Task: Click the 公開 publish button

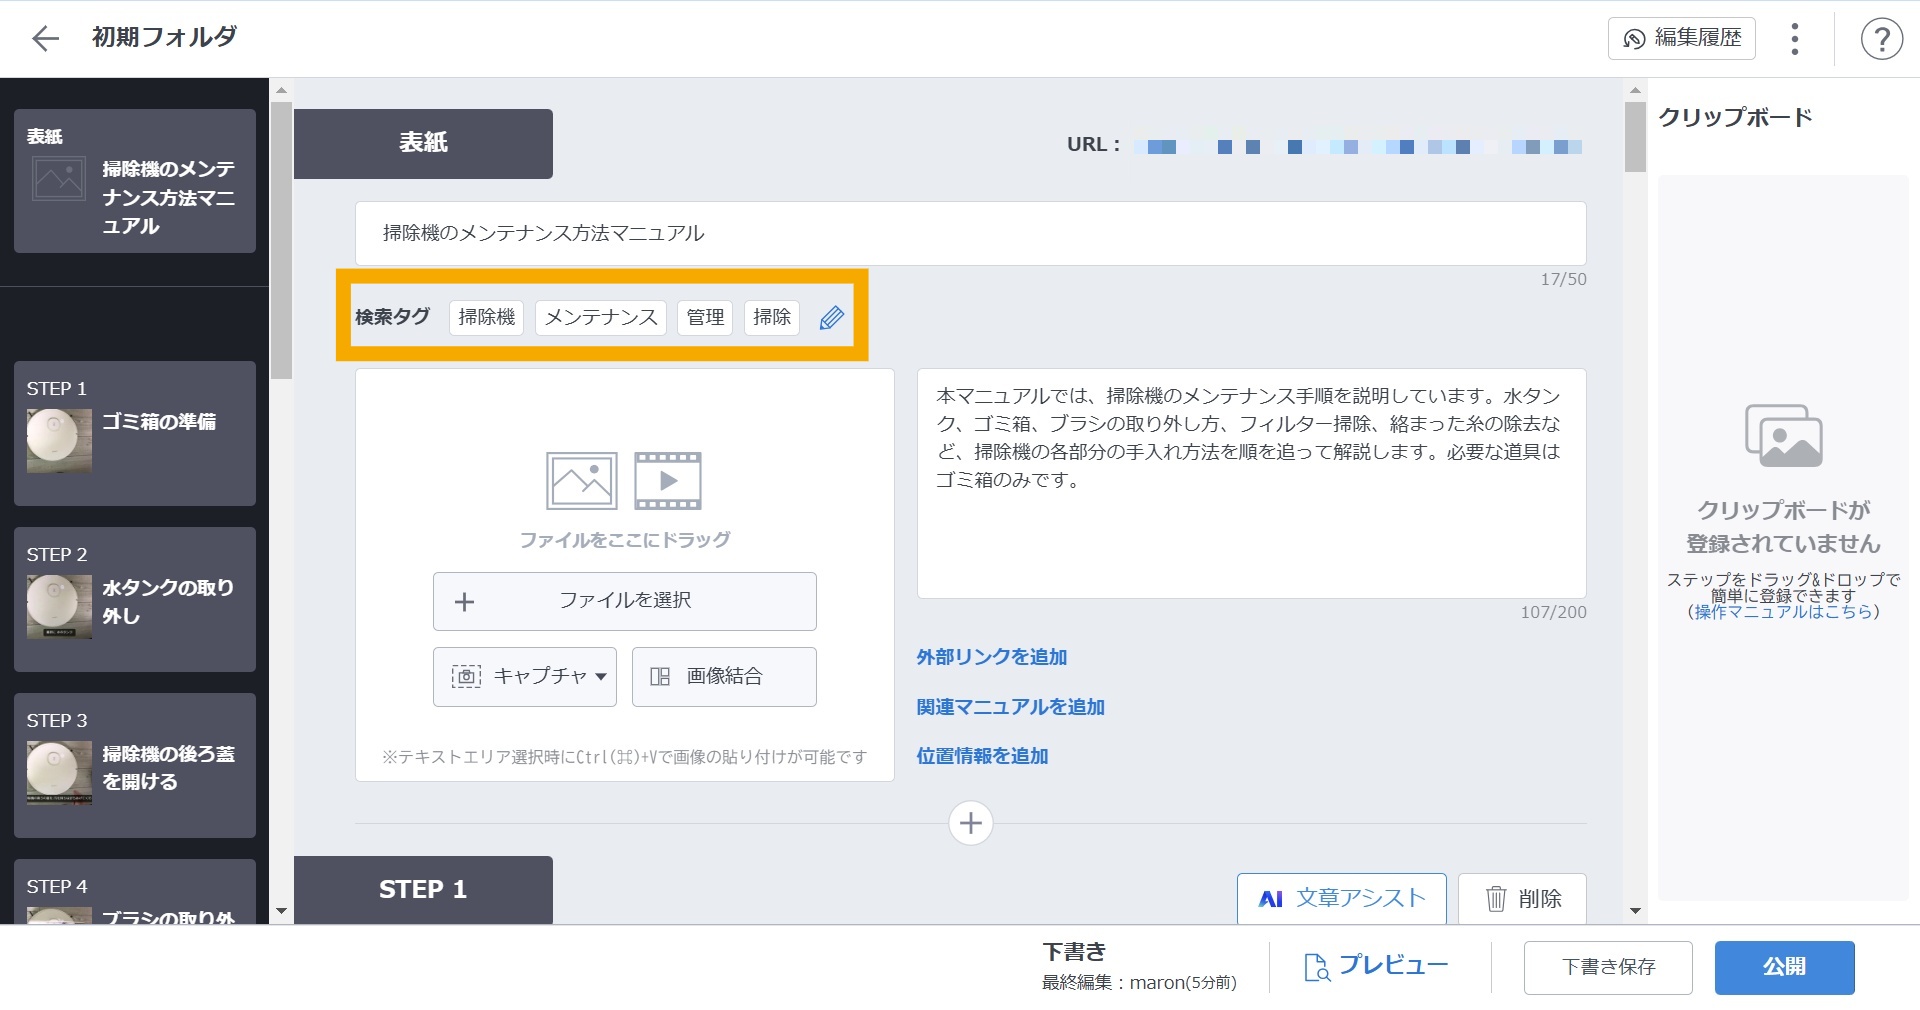Action: [1784, 967]
